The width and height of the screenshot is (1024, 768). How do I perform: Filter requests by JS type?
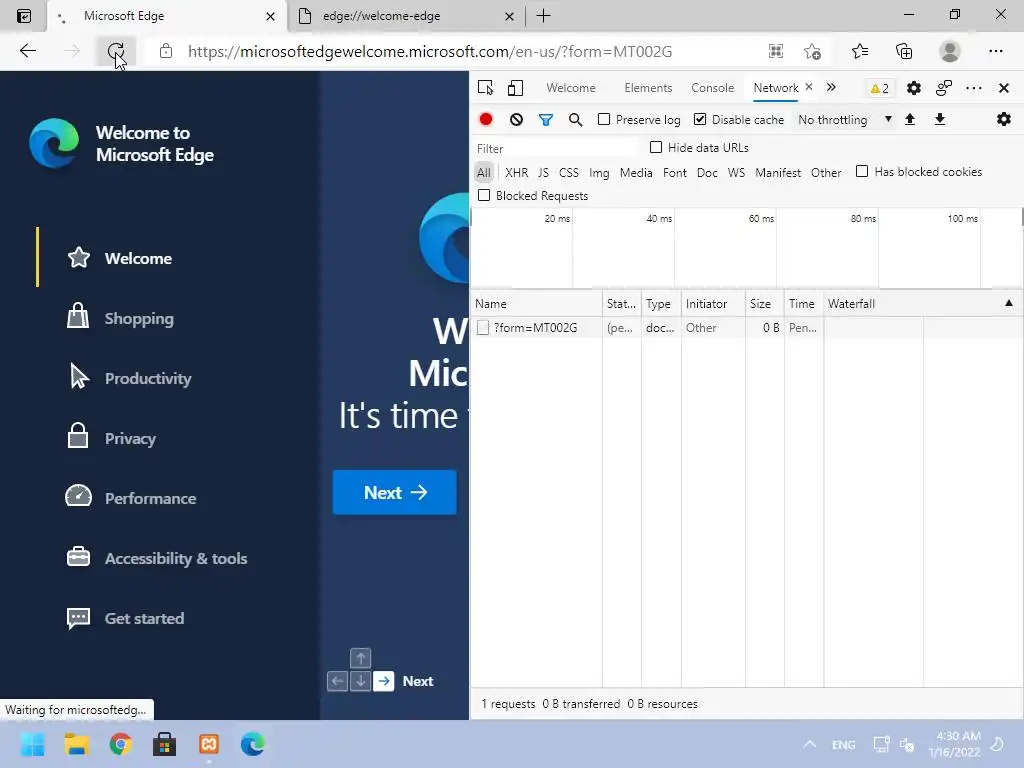[x=543, y=172]
